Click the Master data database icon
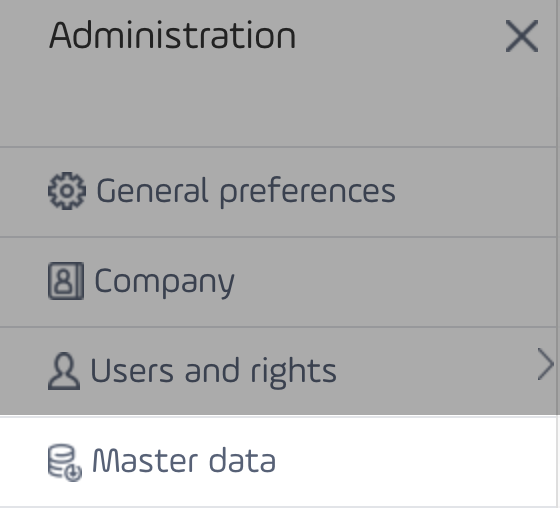This screenshot has height=508, width=560. point(65,463)
